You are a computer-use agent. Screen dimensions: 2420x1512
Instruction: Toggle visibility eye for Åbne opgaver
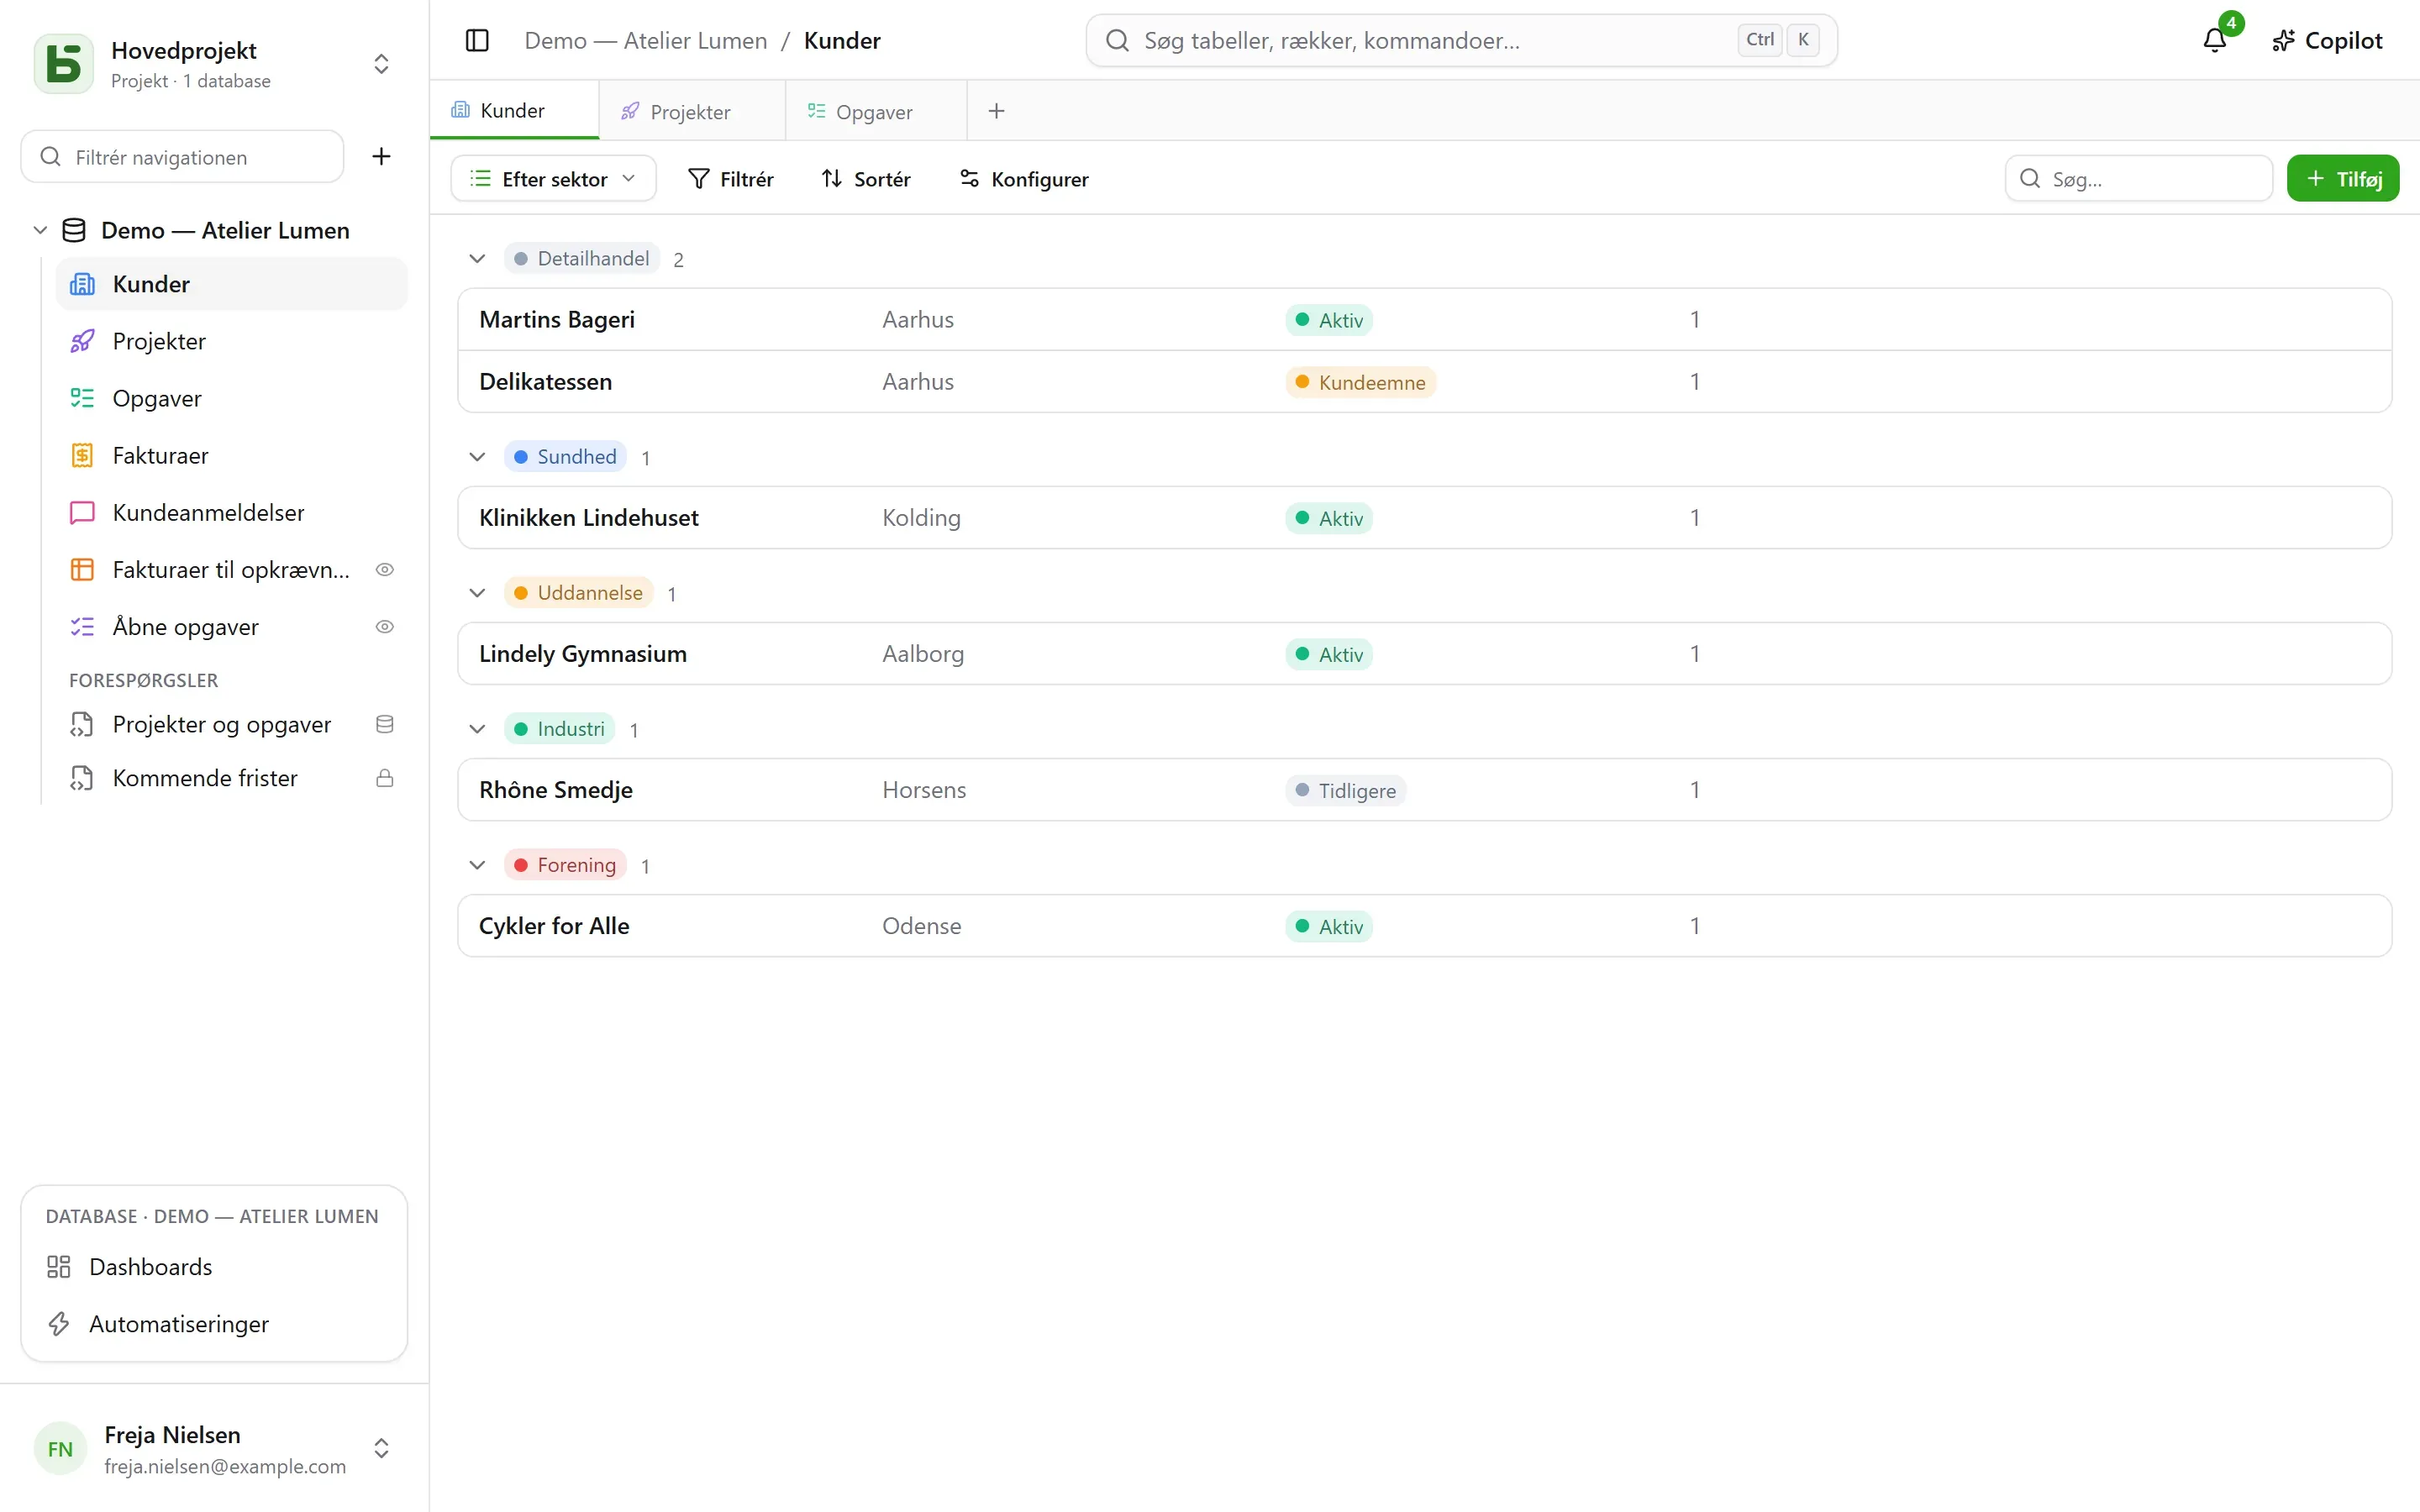(x=384, y=626)
